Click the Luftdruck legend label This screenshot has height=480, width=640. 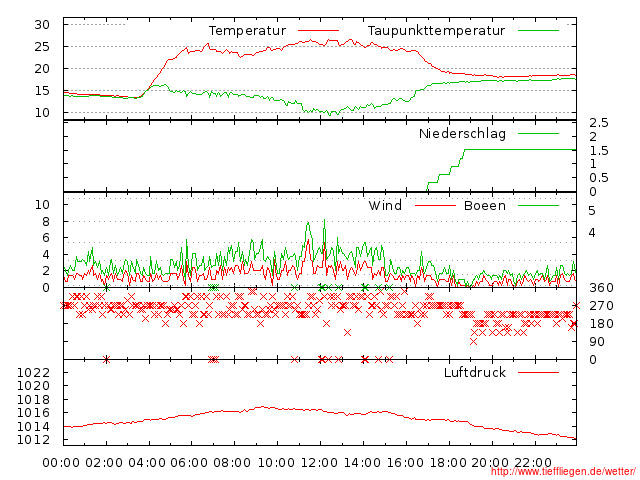pyautogui.click(x=475, y=372)
